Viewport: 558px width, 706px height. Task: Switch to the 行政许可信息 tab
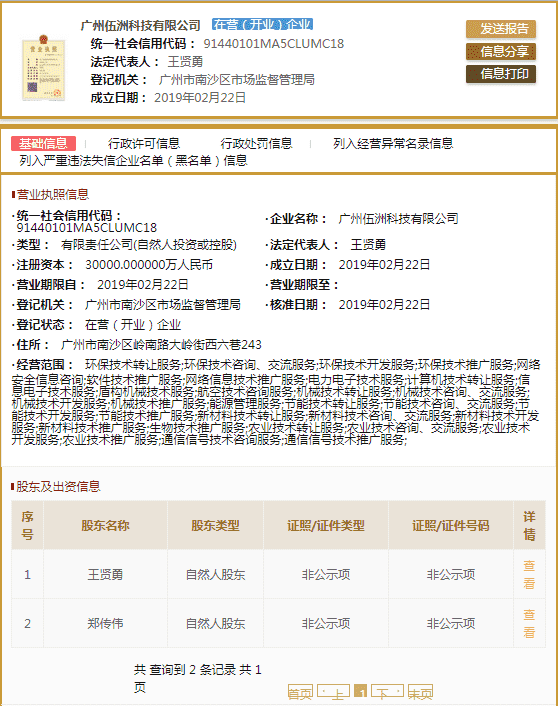144,144
